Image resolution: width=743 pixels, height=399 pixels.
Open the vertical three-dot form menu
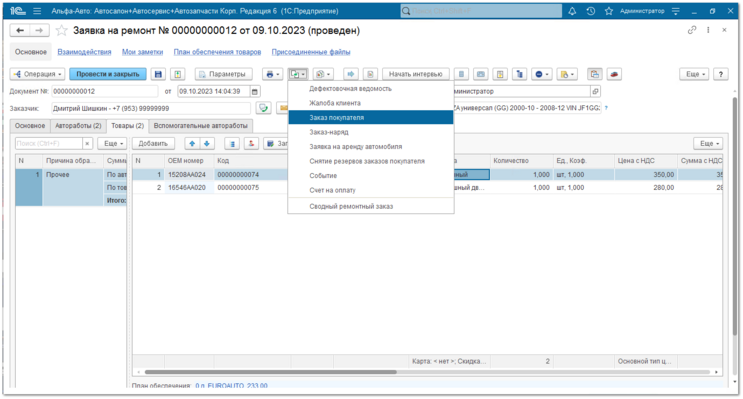pyautogui.click(x=708, y=30)
